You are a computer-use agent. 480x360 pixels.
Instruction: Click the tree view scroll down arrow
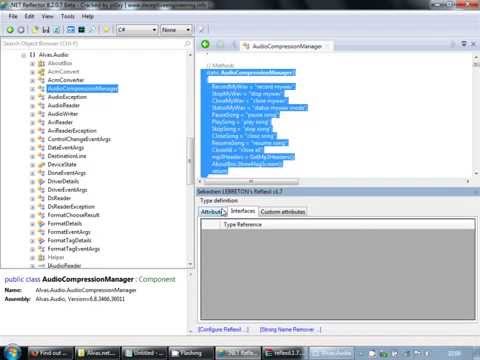190,264
